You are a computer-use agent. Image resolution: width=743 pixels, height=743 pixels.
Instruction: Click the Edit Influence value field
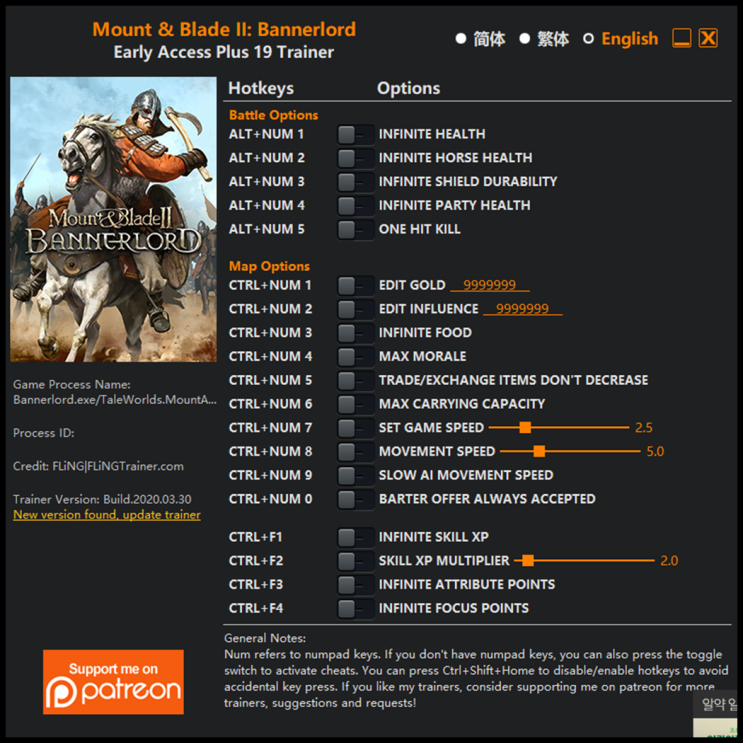click(523, 308)
